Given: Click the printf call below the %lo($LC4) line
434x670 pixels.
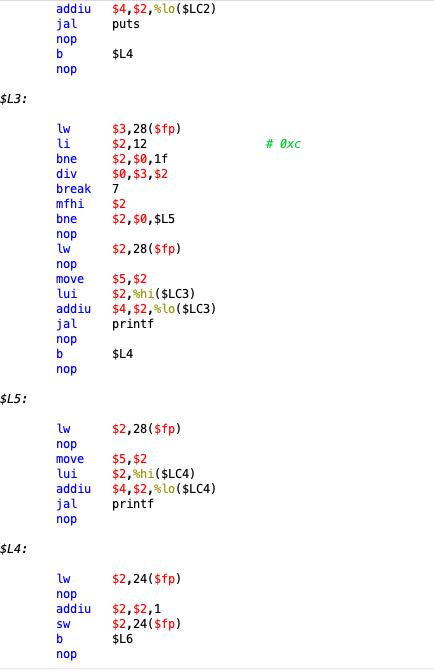Looking at the screenshot, I should [133, 504].
